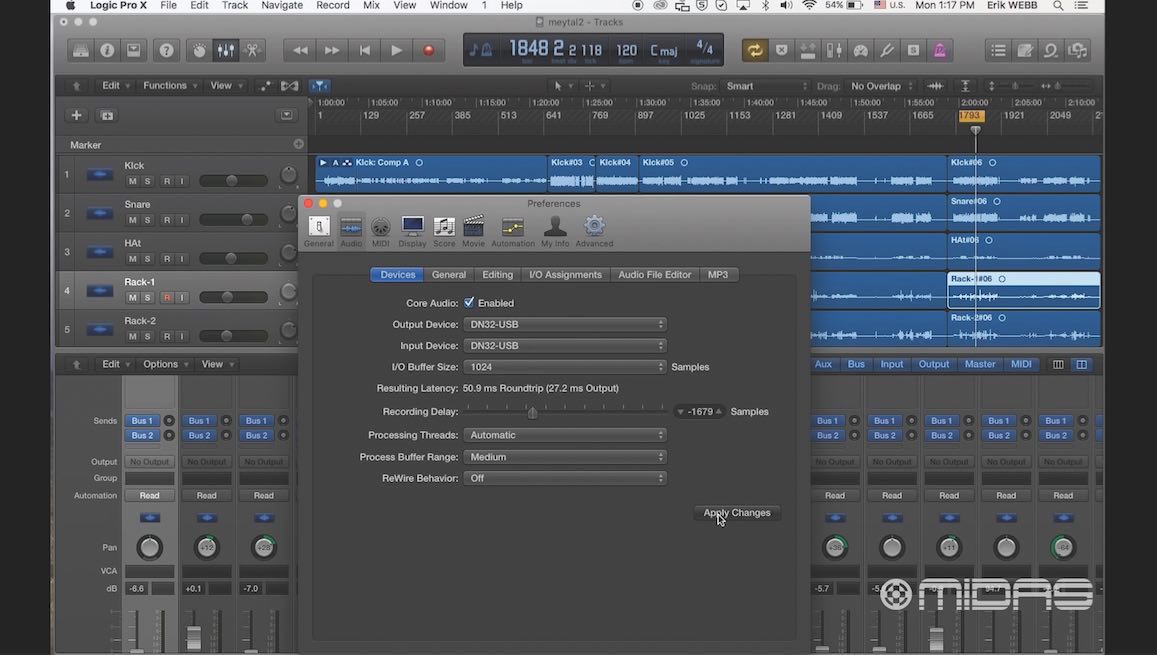Open Movie preferences icon

[x=474, y=231]
